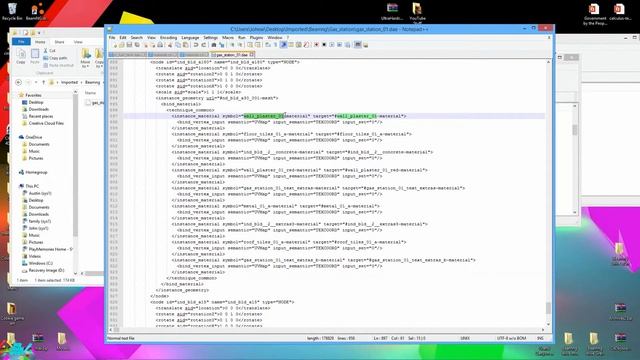
Task: Open the Search menu in Notepad++
Action: [x=137, y=38]
